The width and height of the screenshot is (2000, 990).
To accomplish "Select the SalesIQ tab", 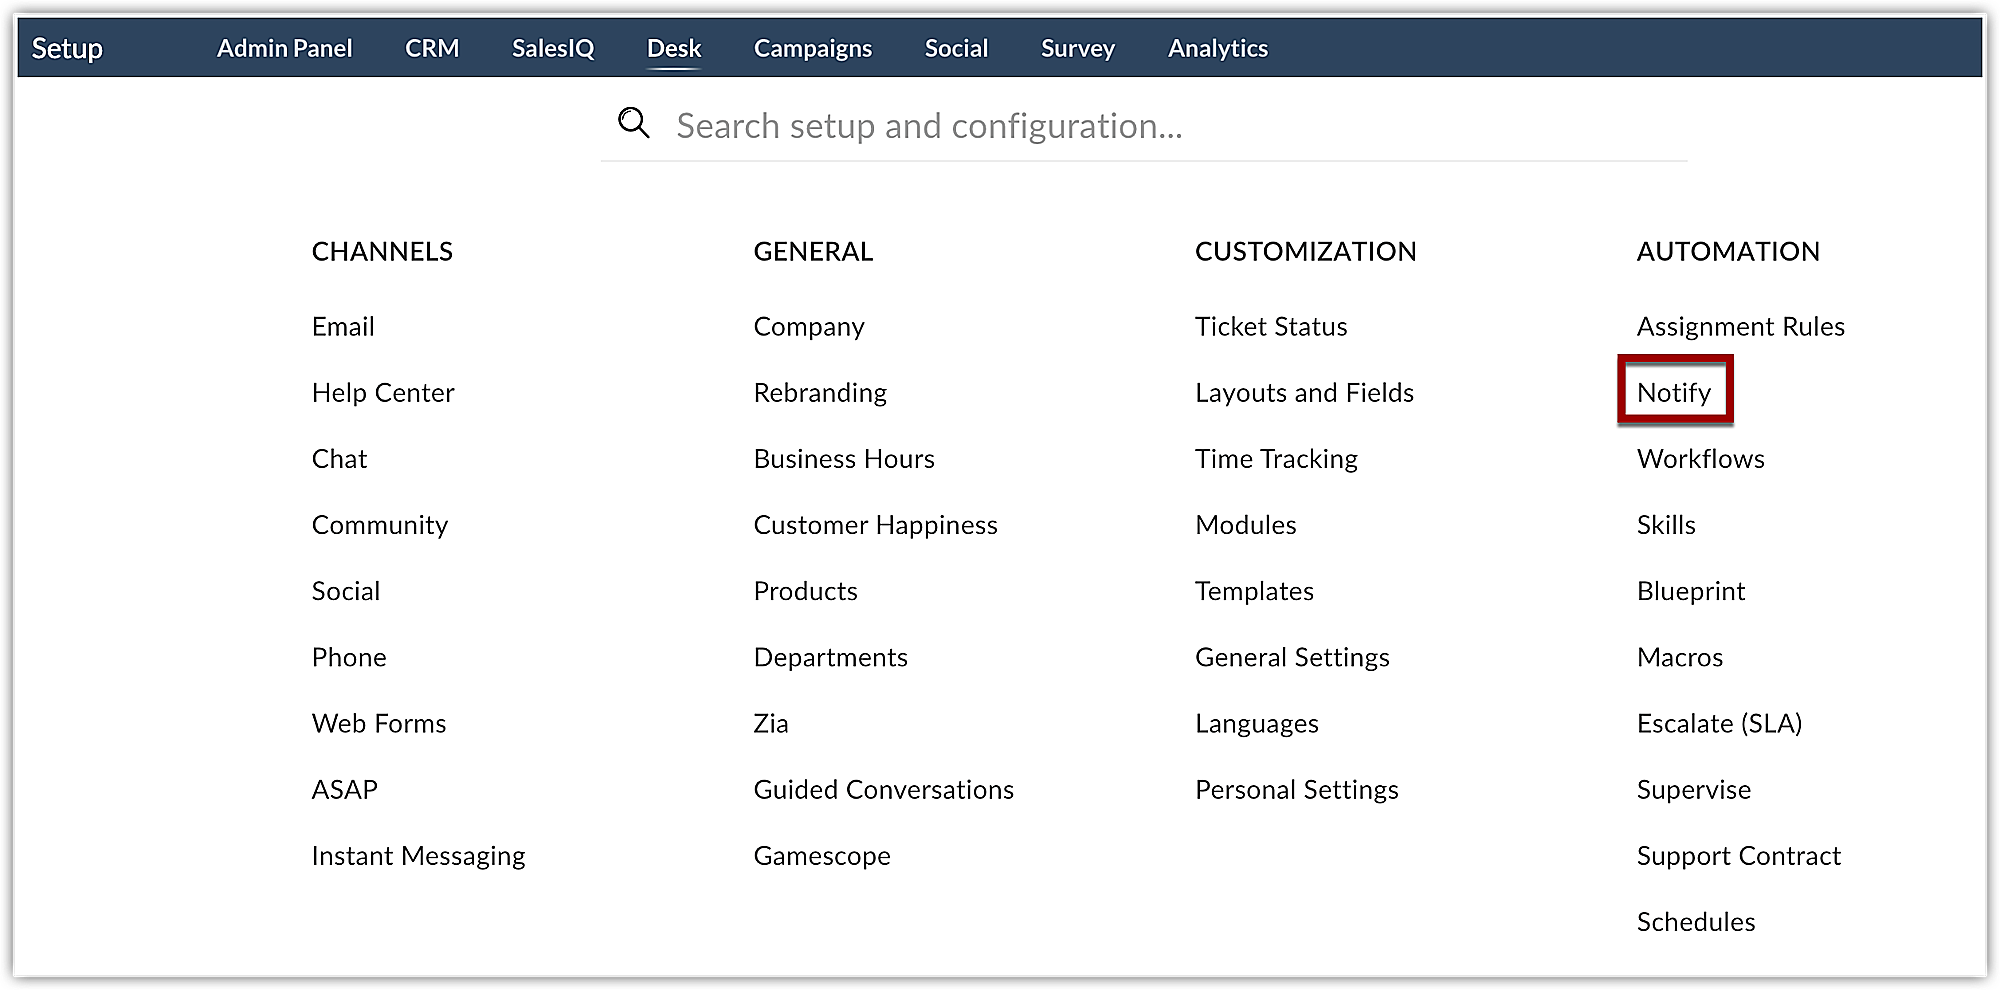I will point(553,48).
